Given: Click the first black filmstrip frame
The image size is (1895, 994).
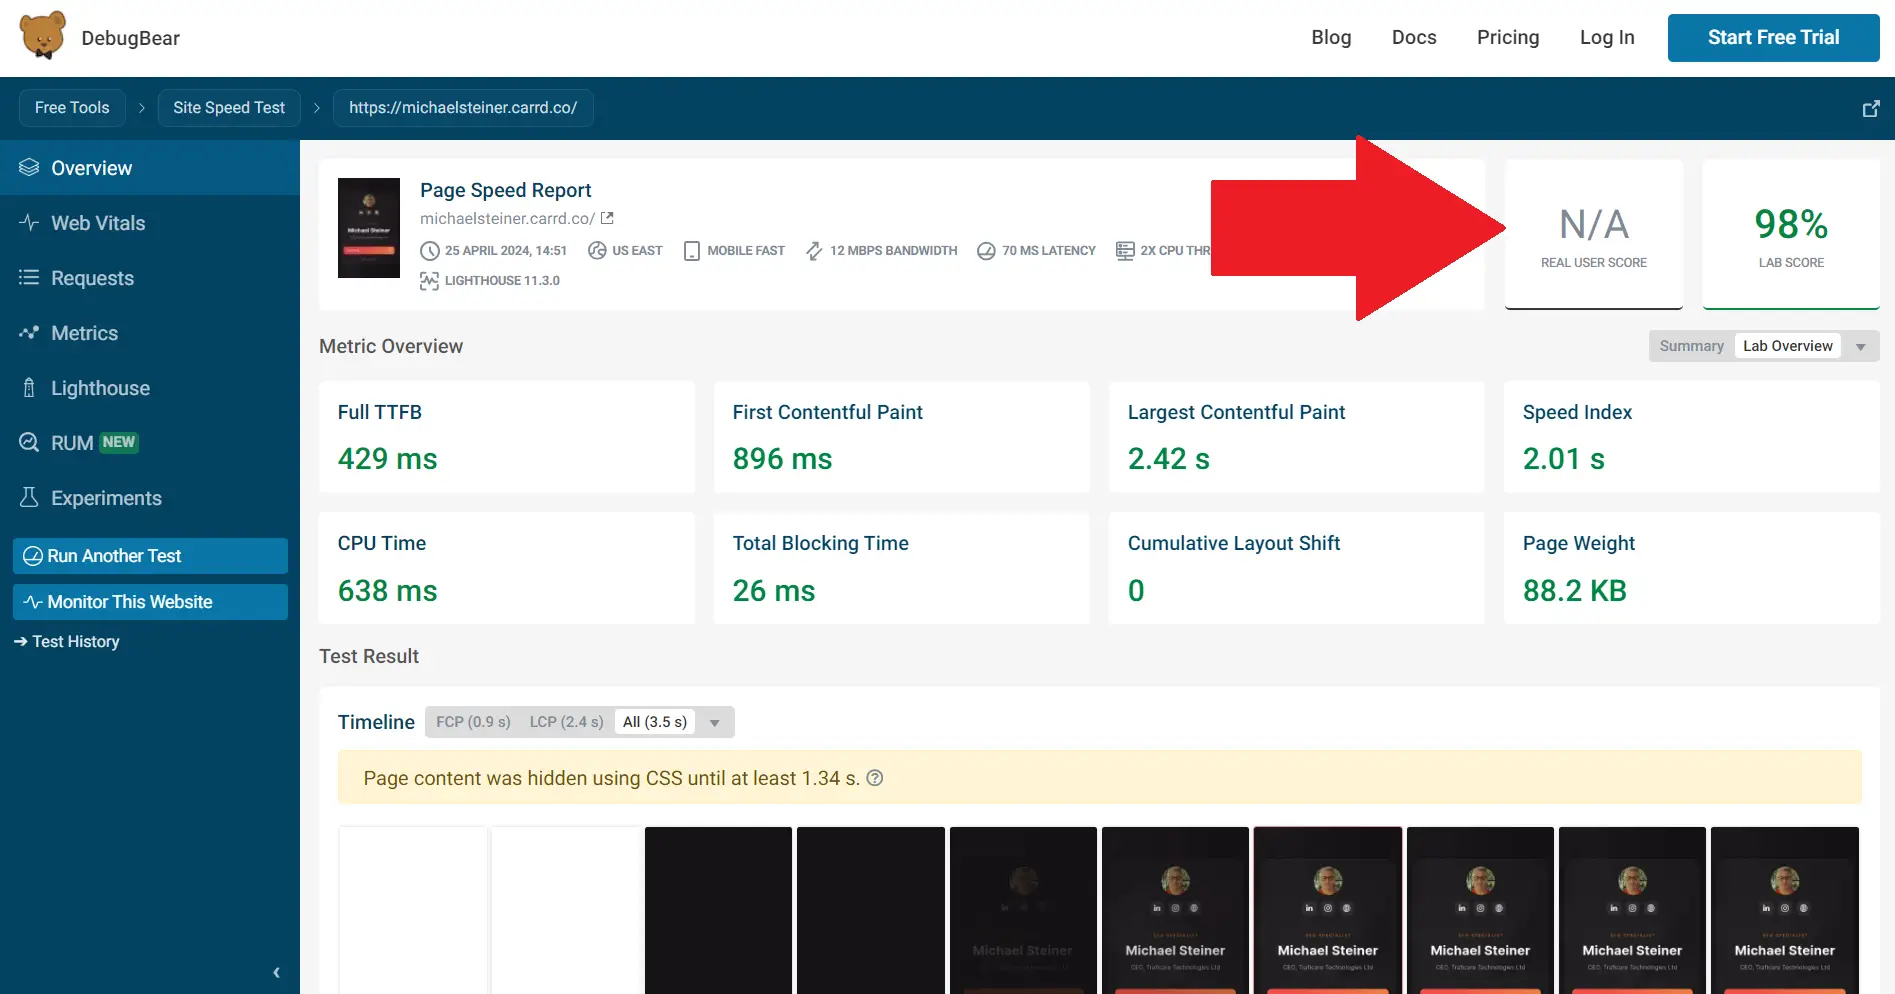Looking at the screenshot, I should [x=718, y=910].
